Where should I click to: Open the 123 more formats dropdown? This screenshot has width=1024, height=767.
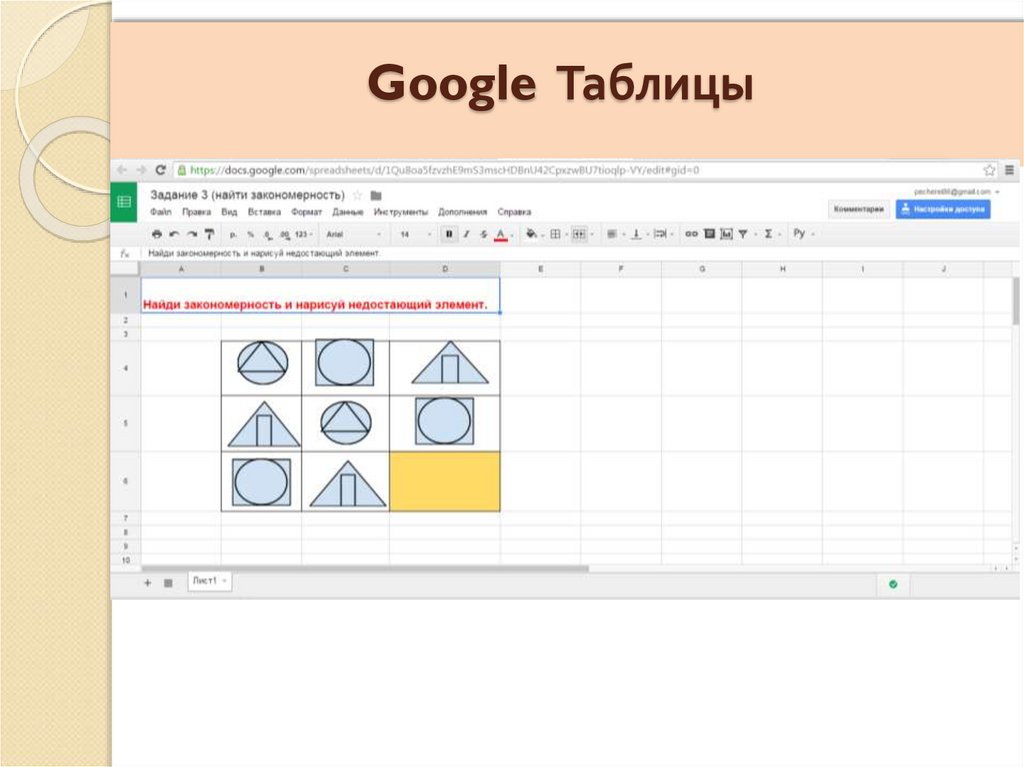(x=304, y=235)
